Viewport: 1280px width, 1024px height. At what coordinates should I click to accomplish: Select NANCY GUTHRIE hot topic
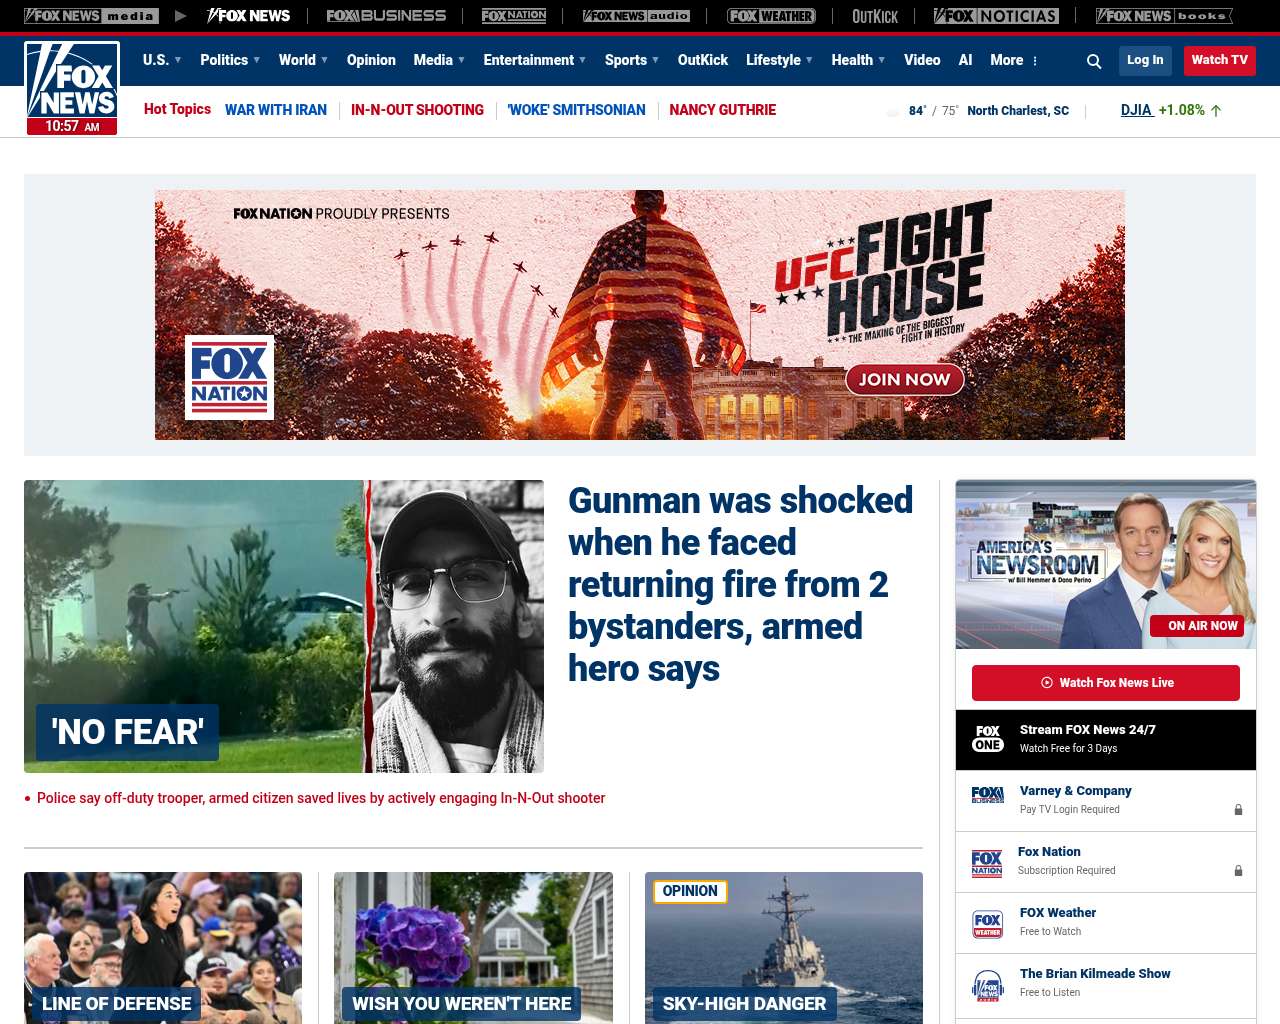tap(723, 110)
